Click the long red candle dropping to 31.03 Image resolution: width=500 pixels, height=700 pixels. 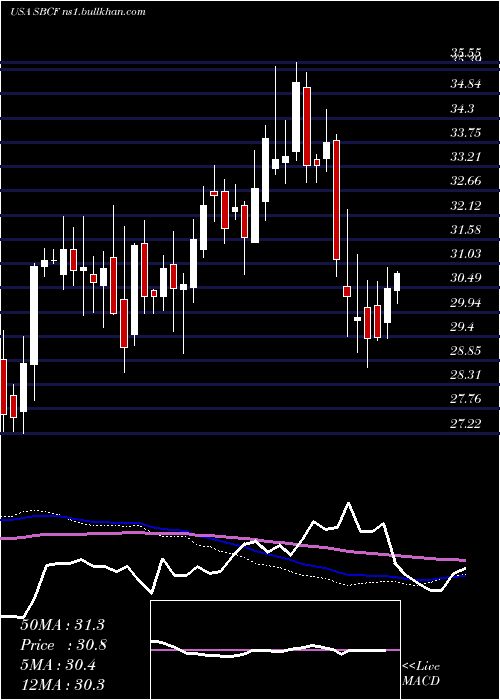coord(336,200)
